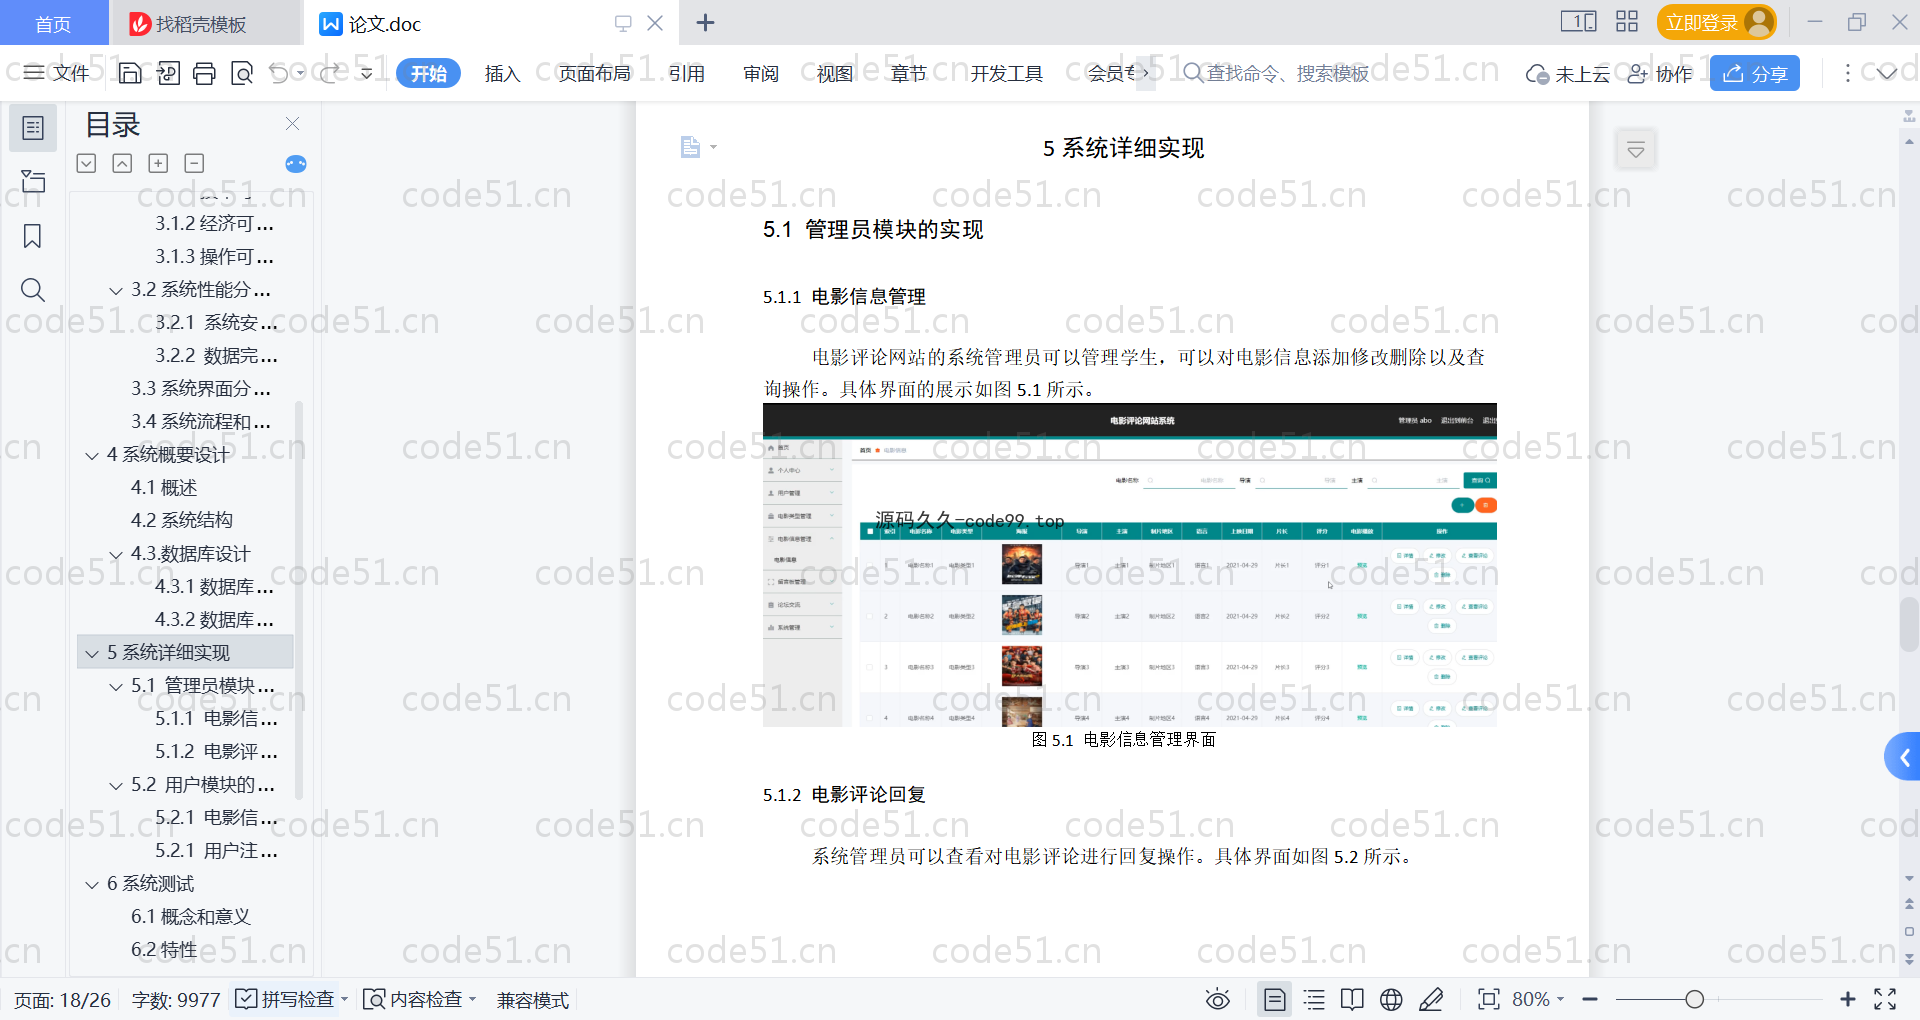
Task: Open the outline panel icon in sidebar
Action: (33, 128)
